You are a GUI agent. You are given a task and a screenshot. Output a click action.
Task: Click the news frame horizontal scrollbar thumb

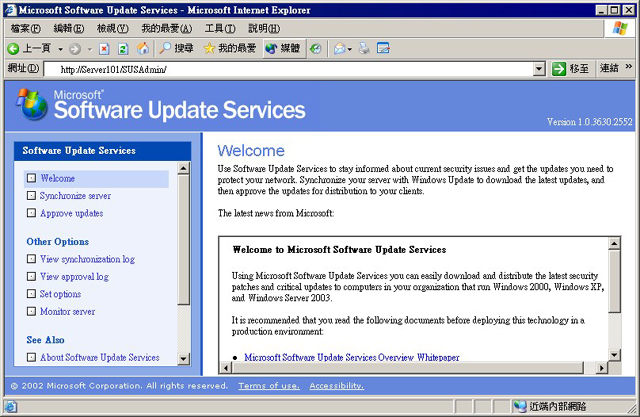(408, 368)
